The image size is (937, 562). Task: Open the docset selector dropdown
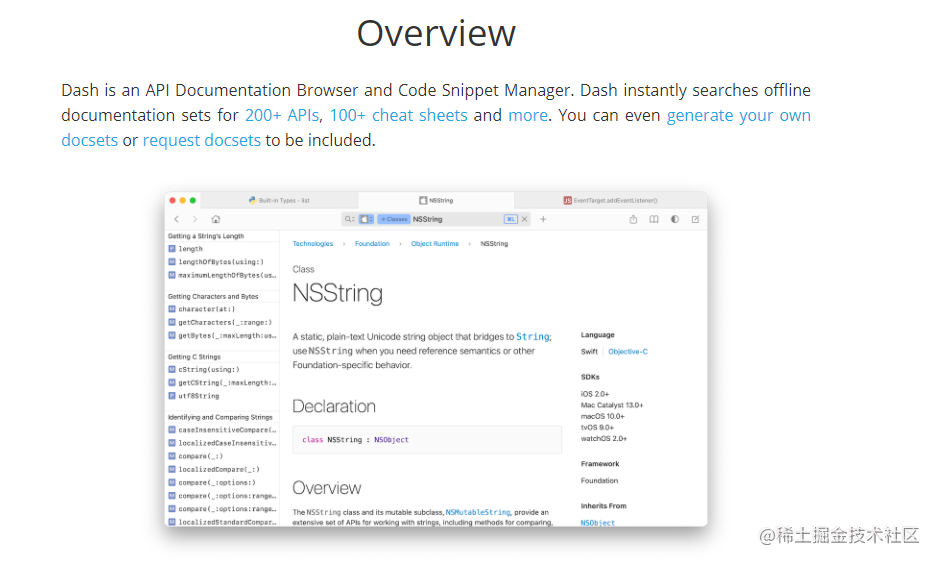point(366,219)
